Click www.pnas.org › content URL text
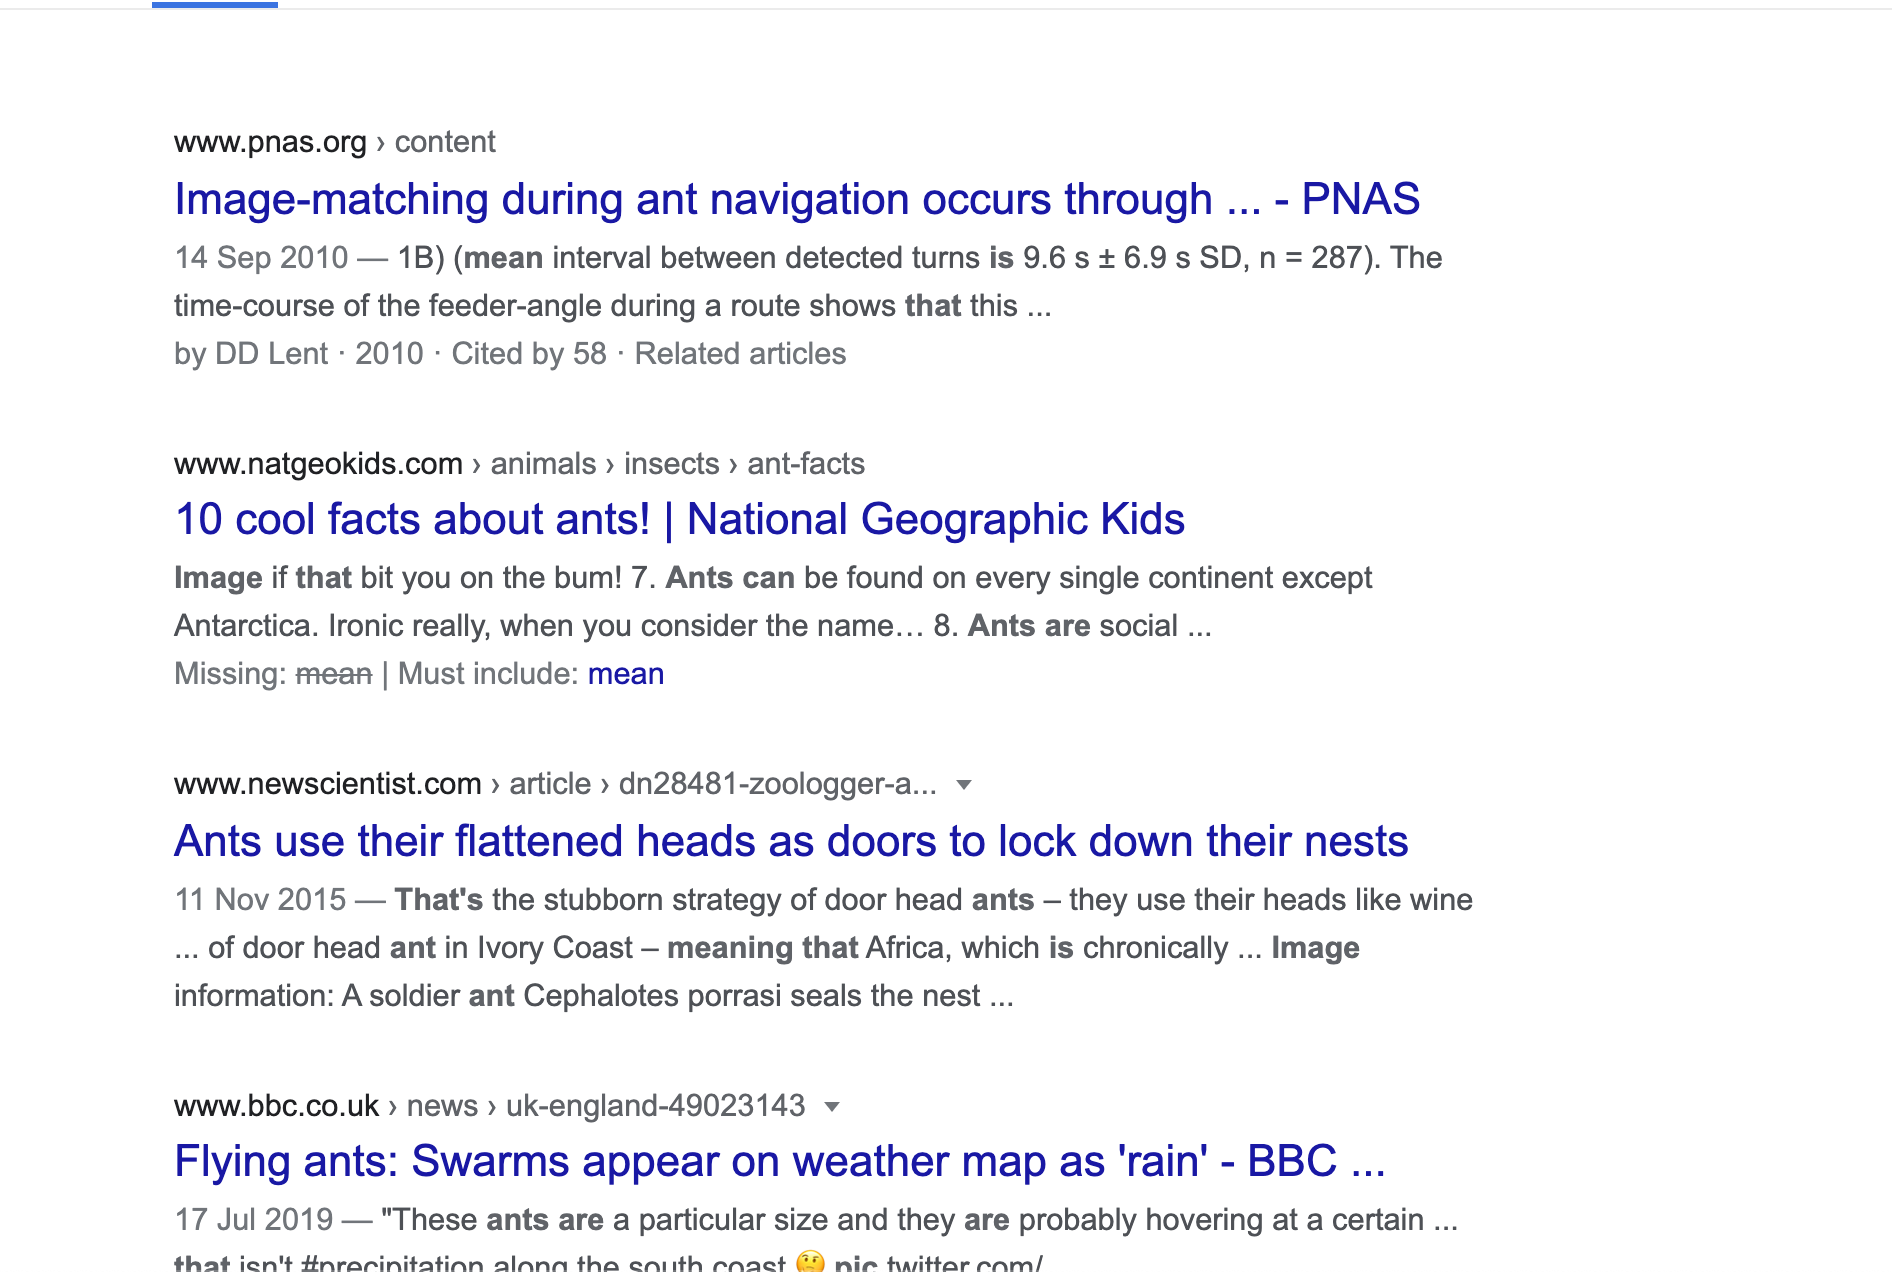The width and height of the screenshot is (1892, 1272). (334, 142)
